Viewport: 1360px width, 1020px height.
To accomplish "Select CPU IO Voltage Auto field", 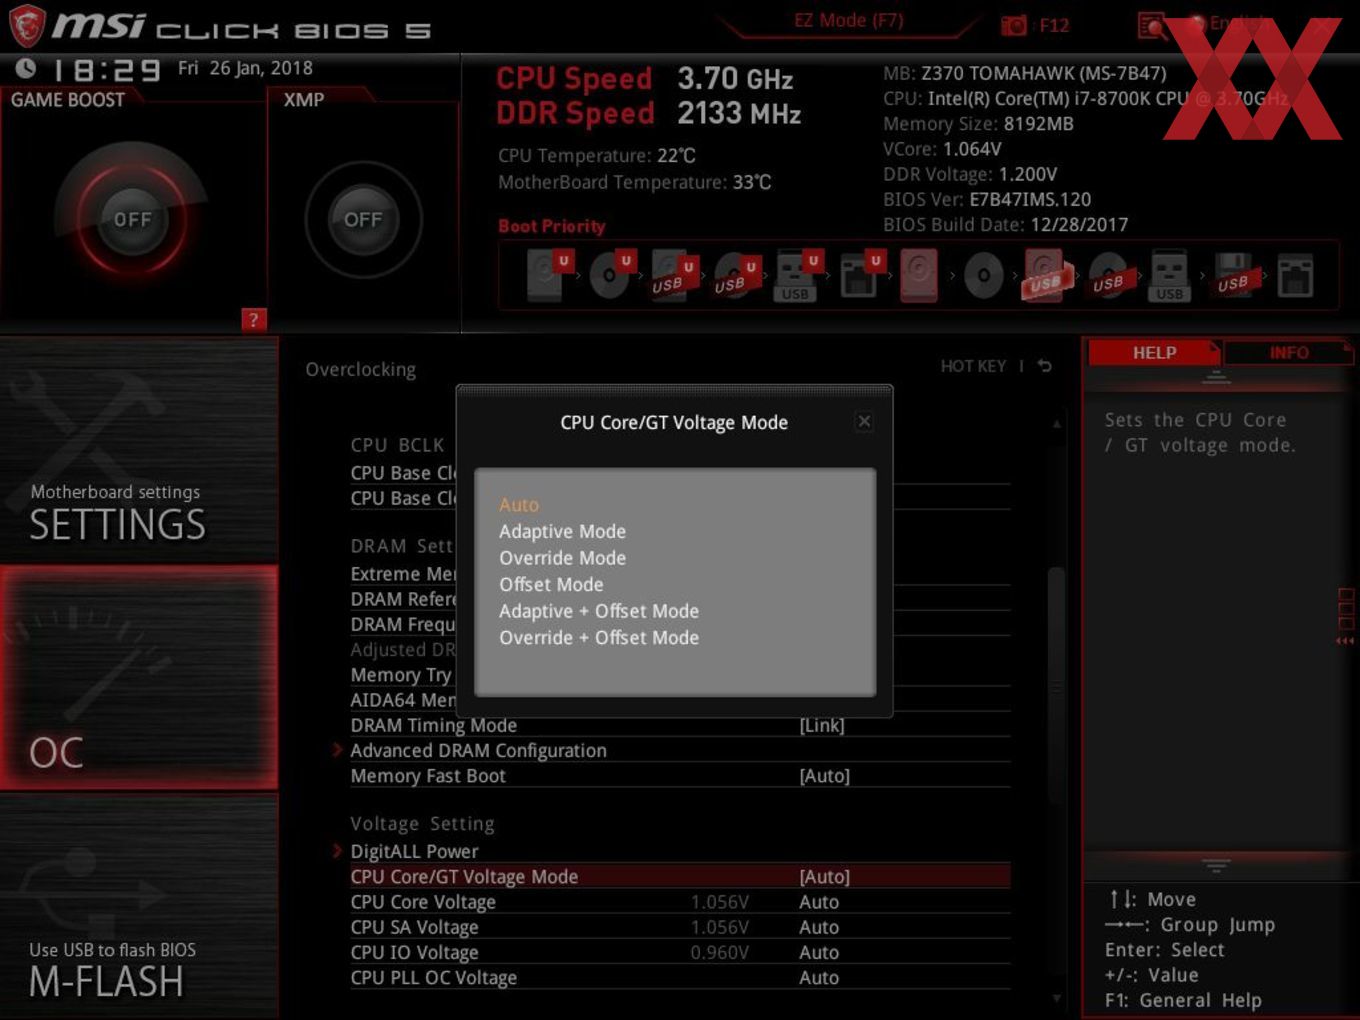I will point(819,952).
